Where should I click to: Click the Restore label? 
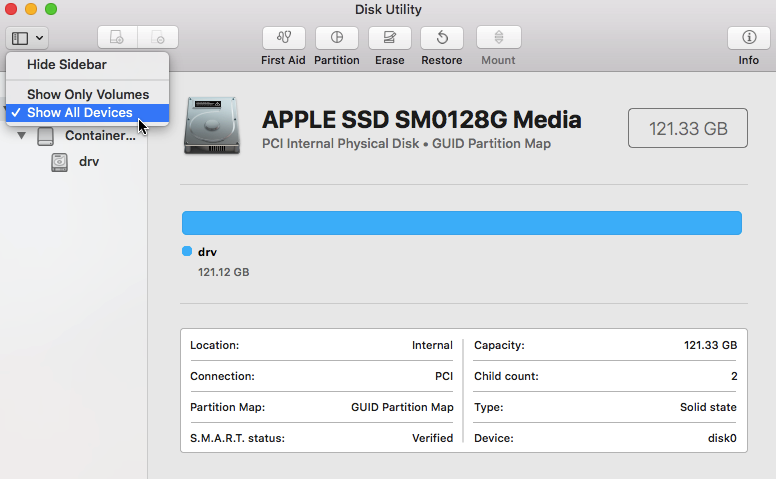(441, 60)
